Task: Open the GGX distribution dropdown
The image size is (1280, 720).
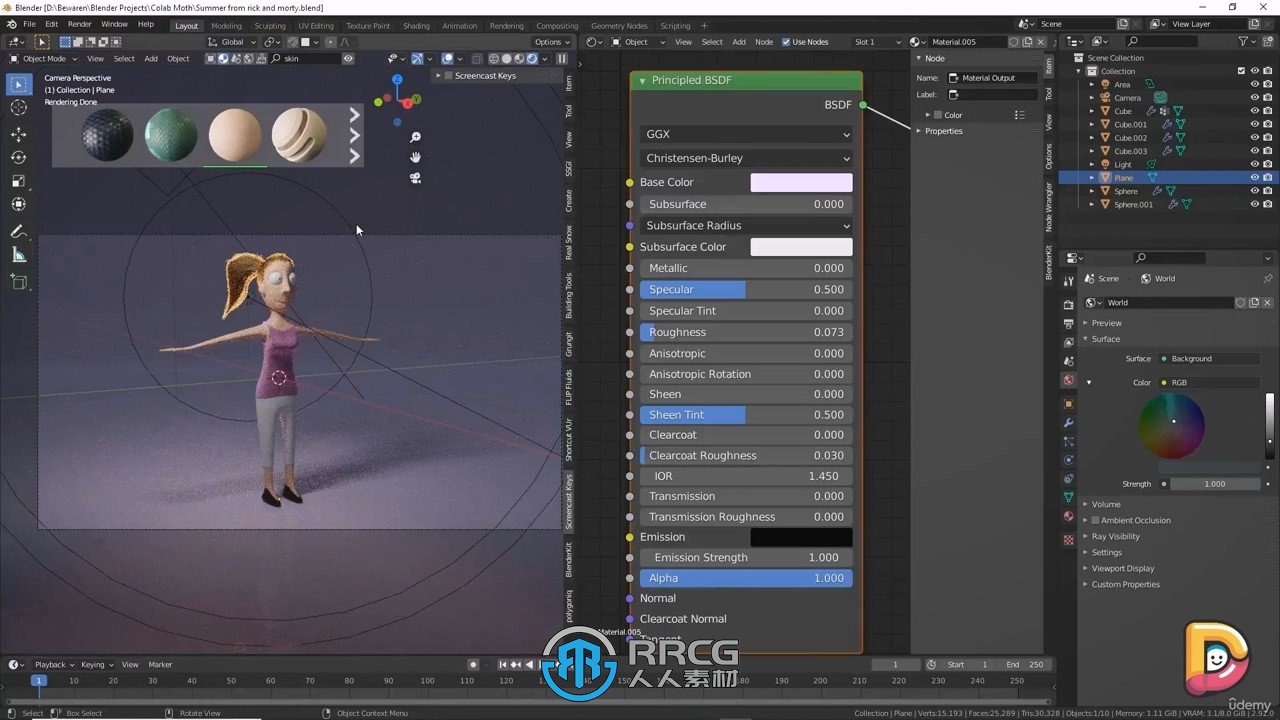Action: [x=746, y=134]
